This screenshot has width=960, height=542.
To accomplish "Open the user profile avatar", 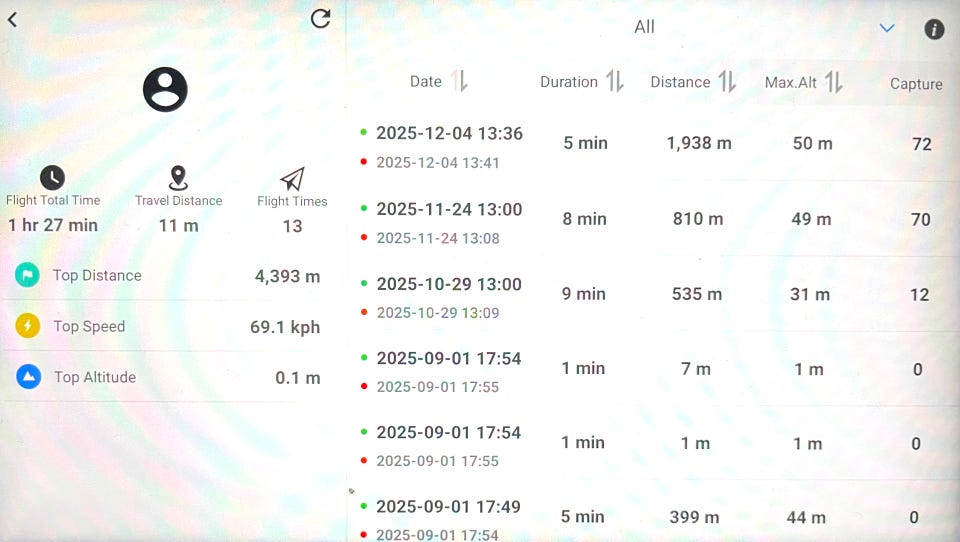I will coord(165,89).
